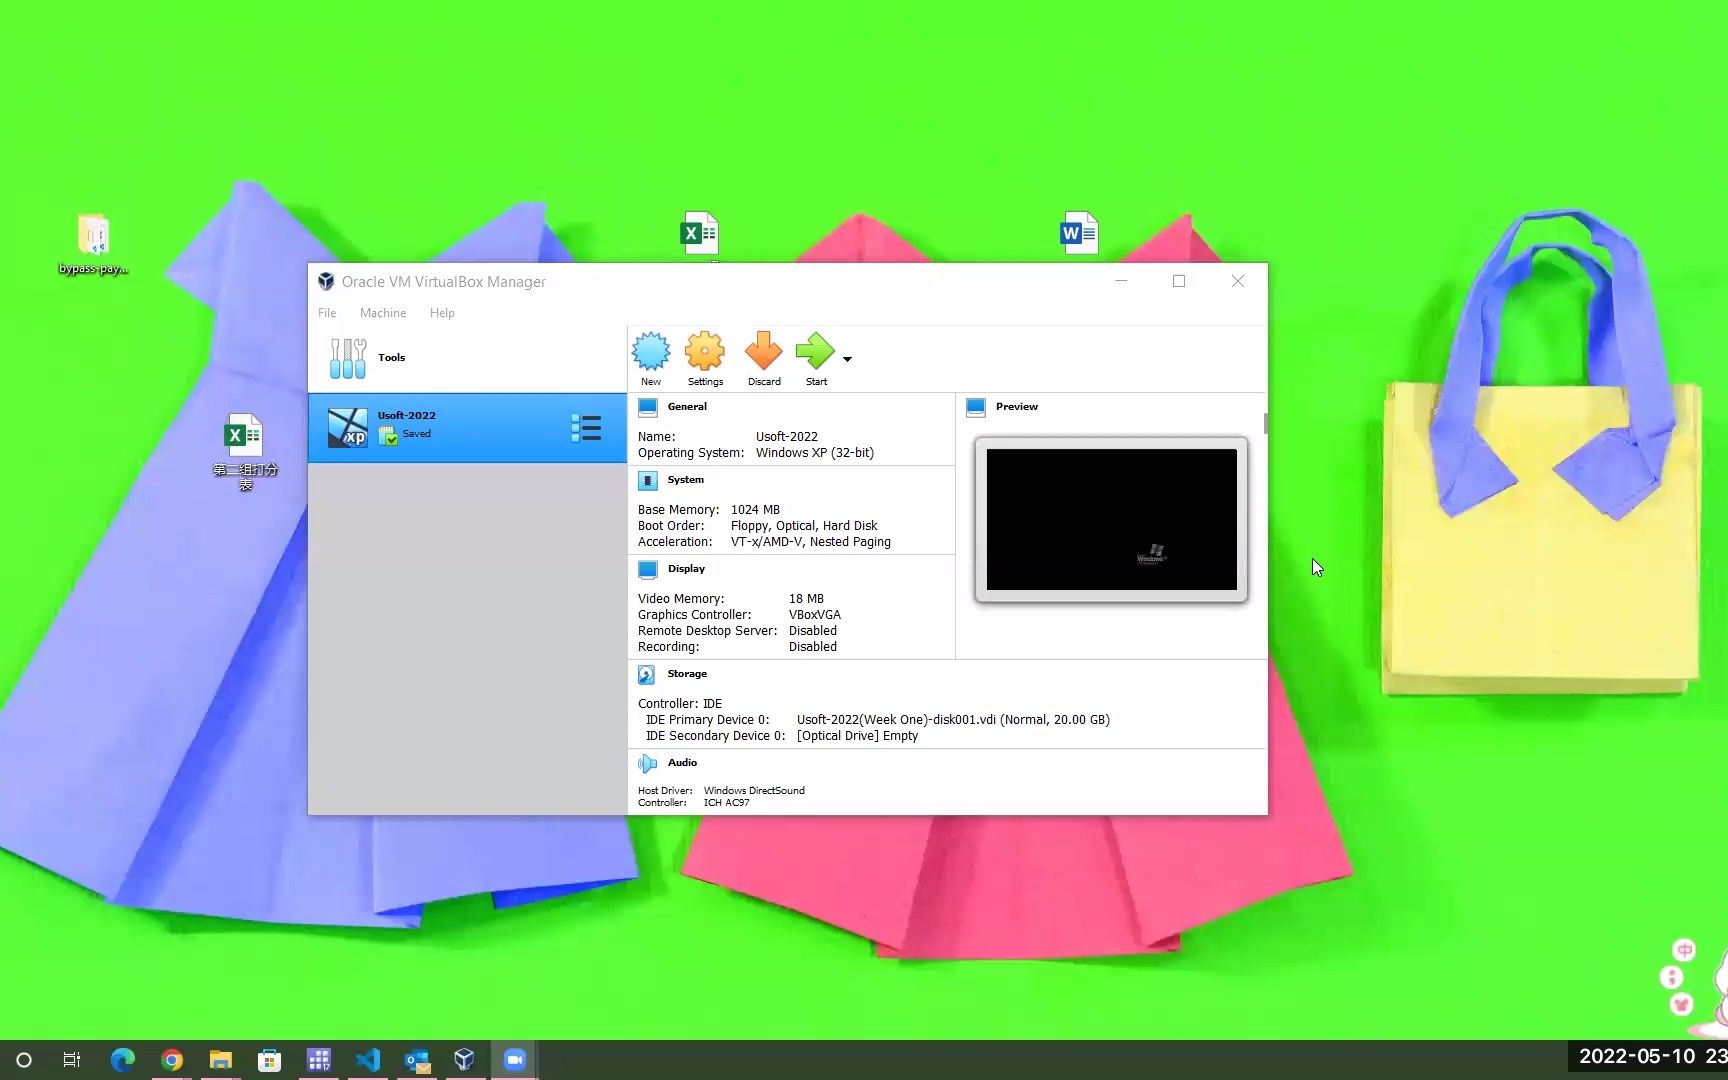Click the Chinese input method indicator
The width and height of the screenshot is (1728, 1080).
point(1684,950)
